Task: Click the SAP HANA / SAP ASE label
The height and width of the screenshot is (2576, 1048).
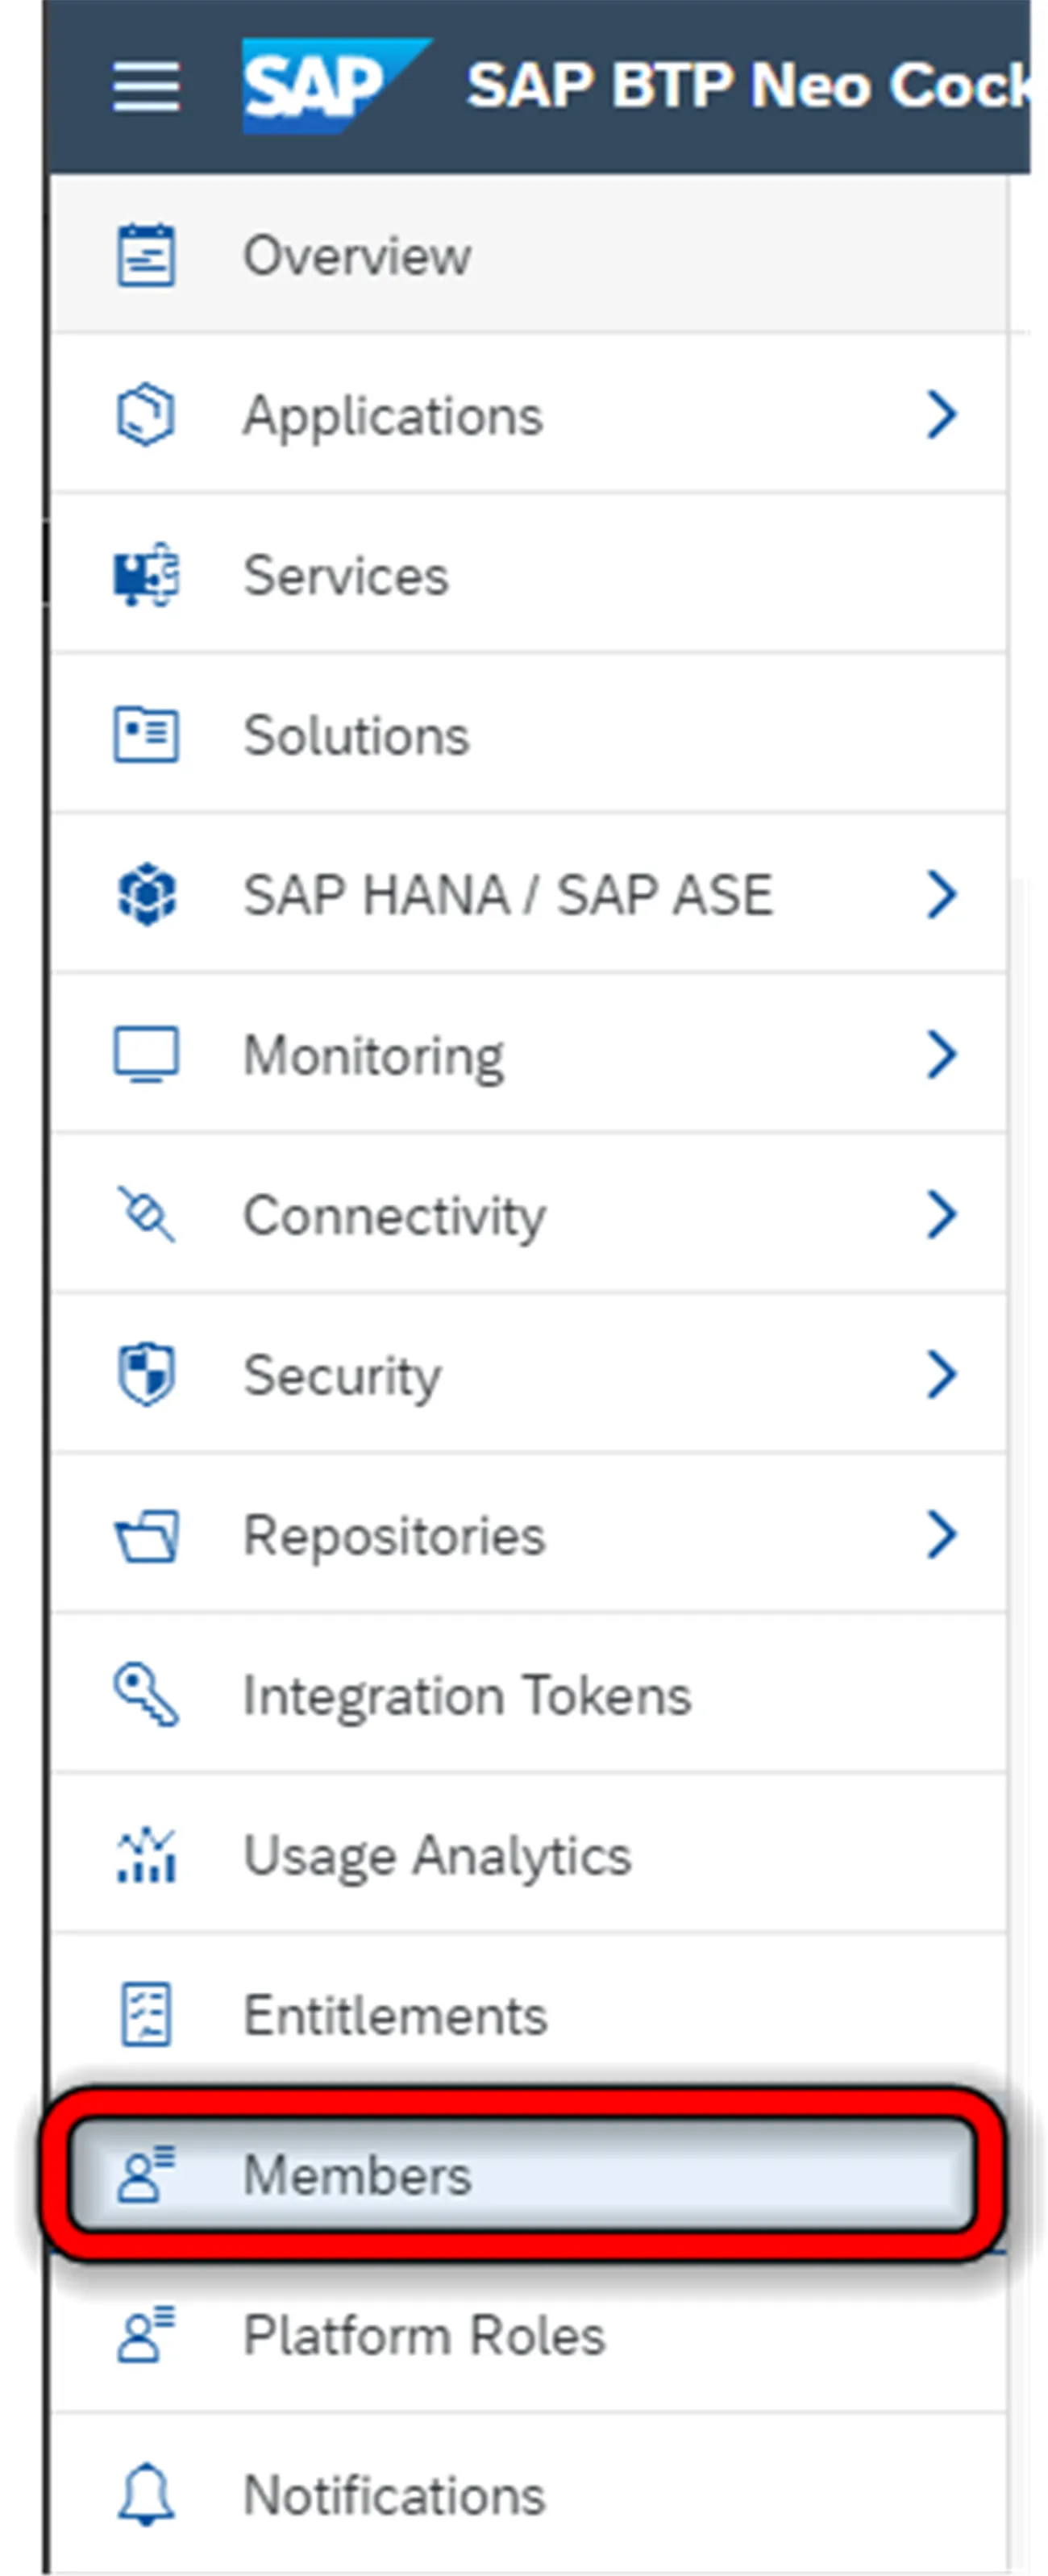Action: coord(508,894)
